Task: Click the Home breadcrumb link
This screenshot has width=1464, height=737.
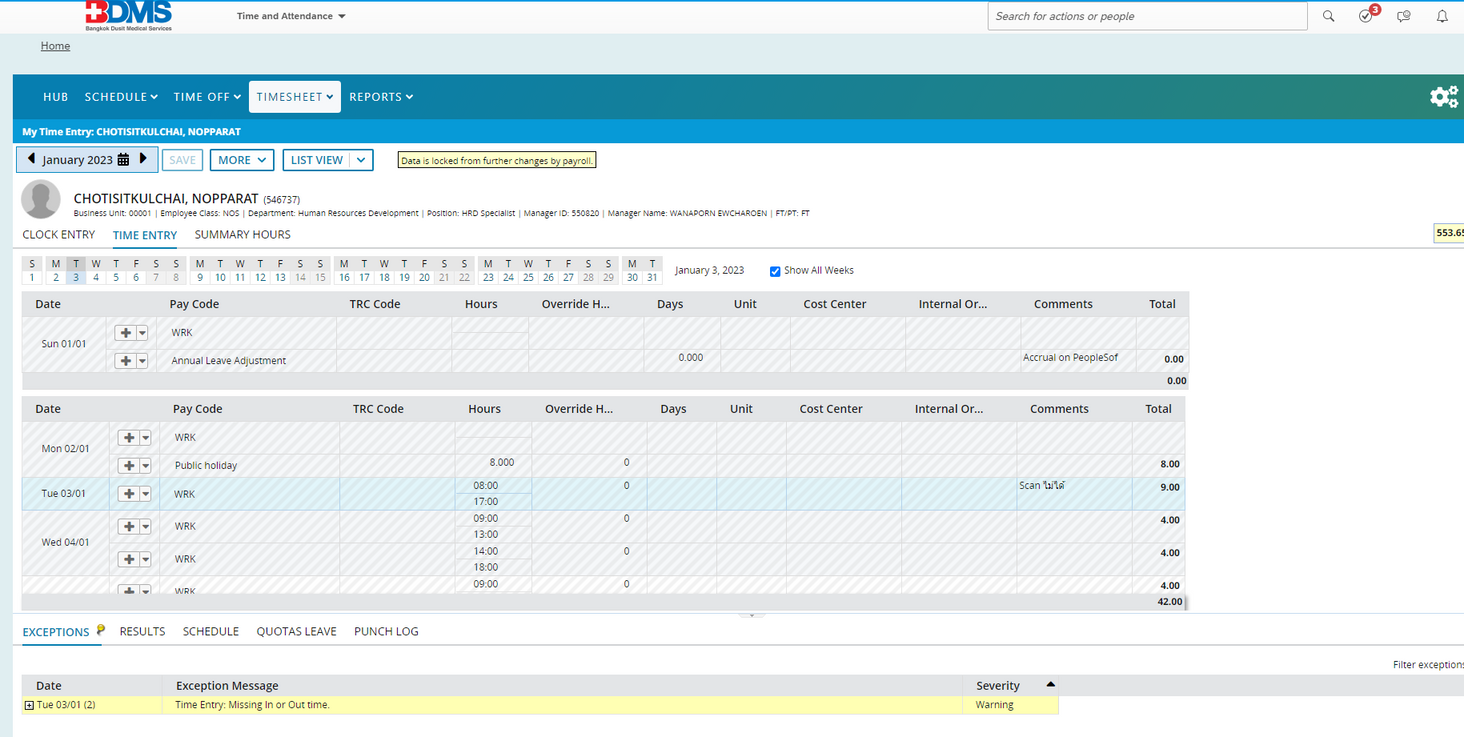Action: pyautogui.click(x=55, y=46)
